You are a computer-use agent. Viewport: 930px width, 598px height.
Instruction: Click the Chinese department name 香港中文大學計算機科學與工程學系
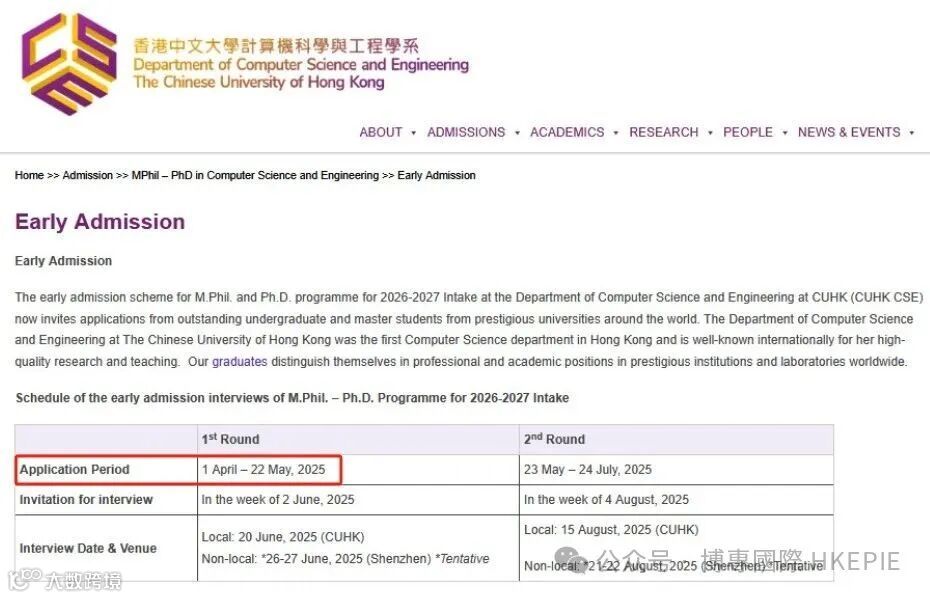tap(276, 46)
